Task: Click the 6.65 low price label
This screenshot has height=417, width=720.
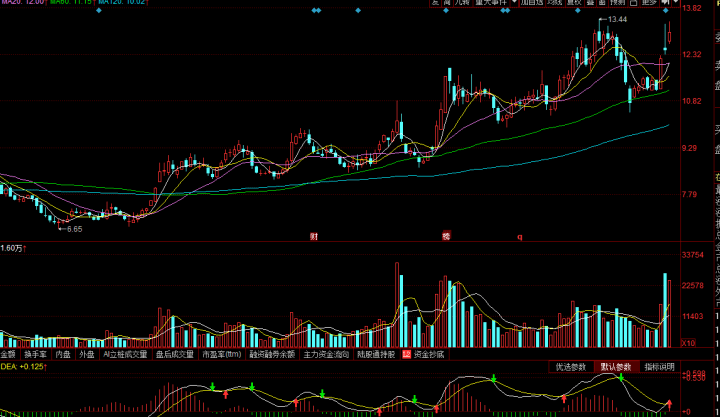Action: coord(73,229)
